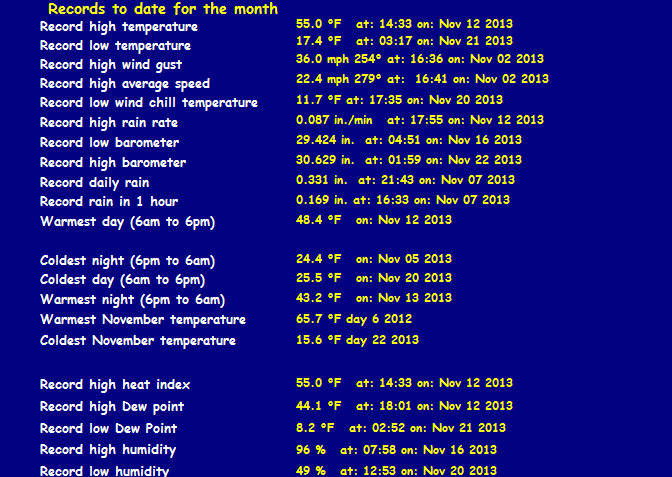Click the 'Record rain in 1 hour' label
Screen dimensions: 672x477
109,202
